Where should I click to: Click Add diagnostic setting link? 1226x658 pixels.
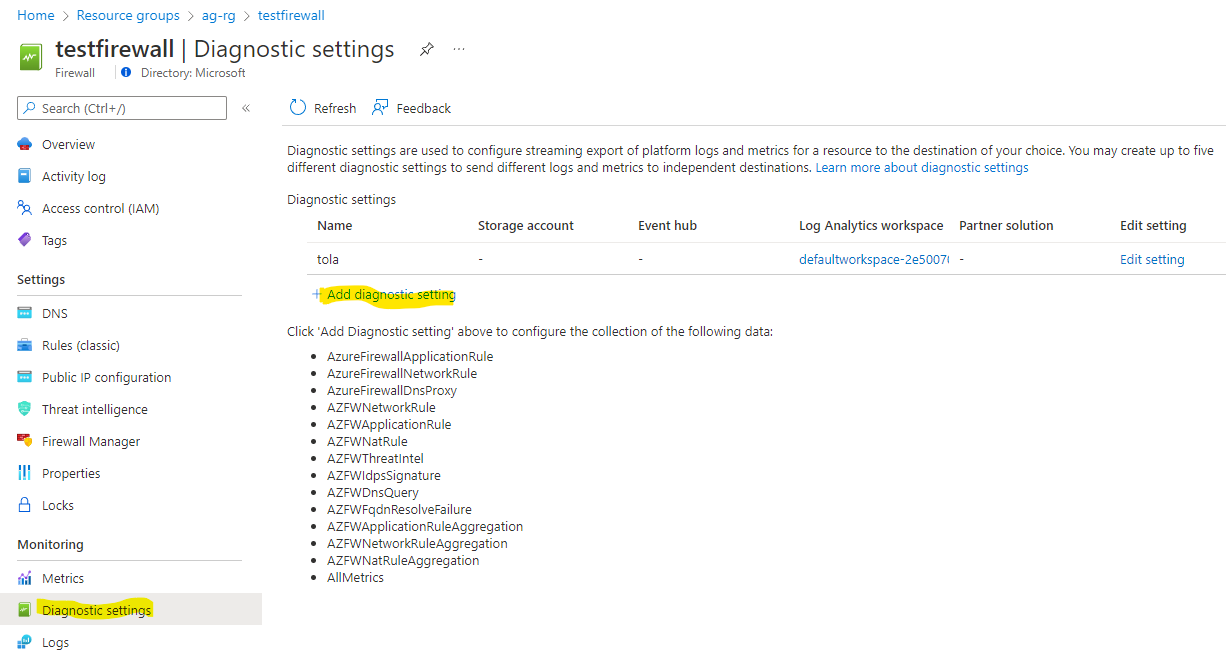(391, 294)
